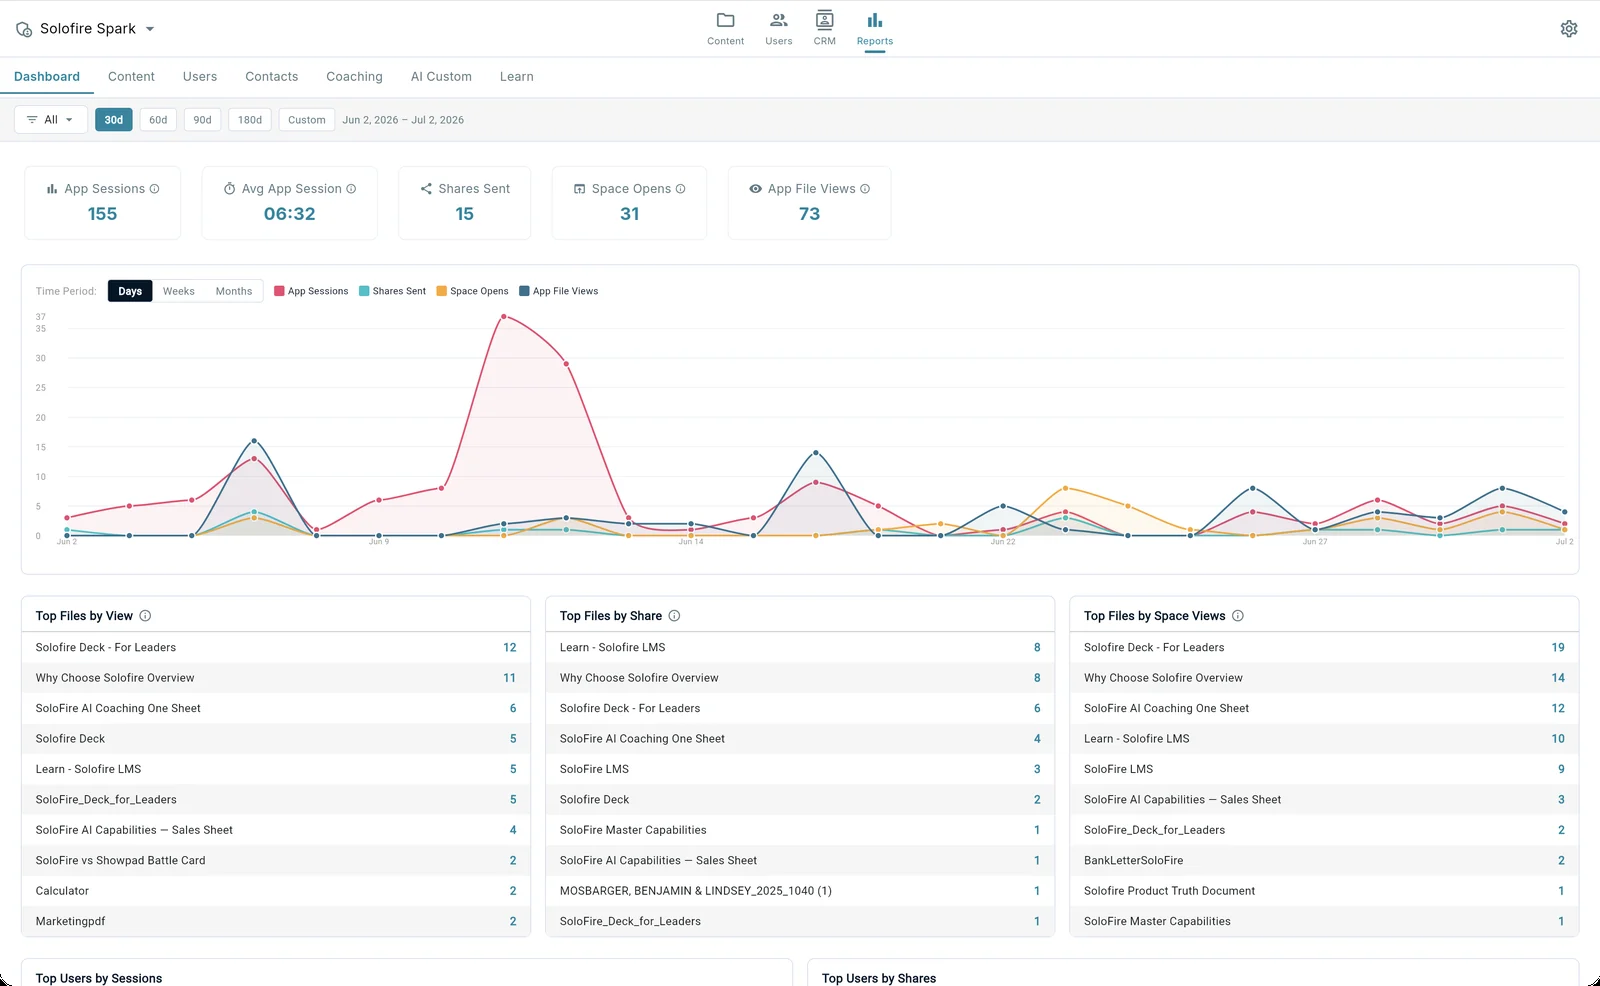Click the App File Views 73 card
This screenshot has width=1600, height=986.
[809, 203]
